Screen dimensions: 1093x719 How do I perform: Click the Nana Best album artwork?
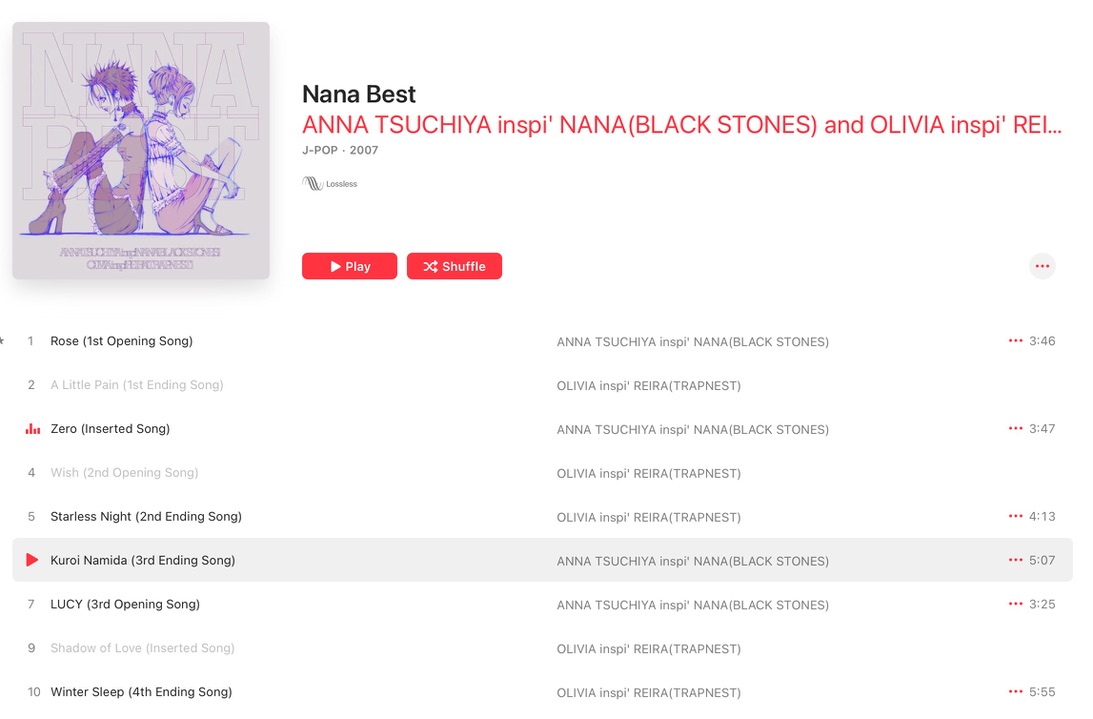pos(141,151)
